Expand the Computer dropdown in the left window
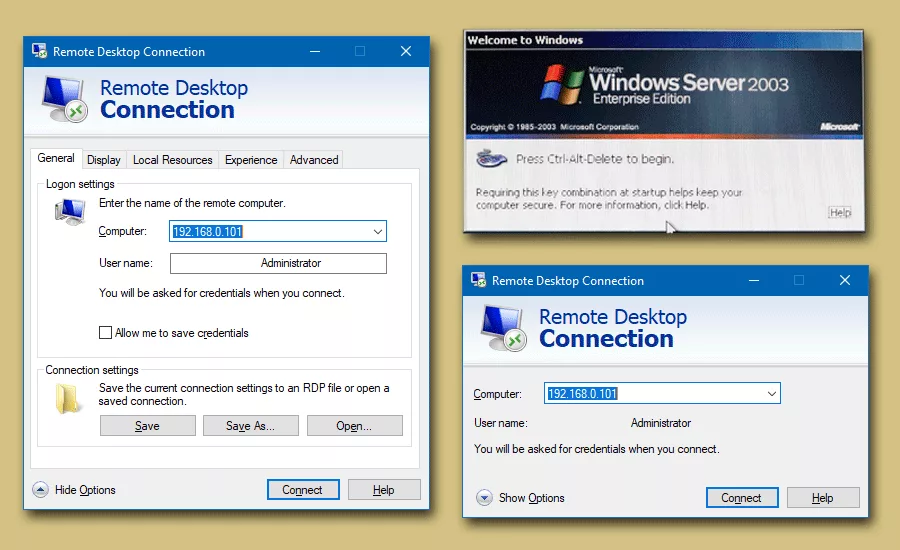Image resolution: width=900 pixels, height=550 pixels. click(x=377, y=232)
